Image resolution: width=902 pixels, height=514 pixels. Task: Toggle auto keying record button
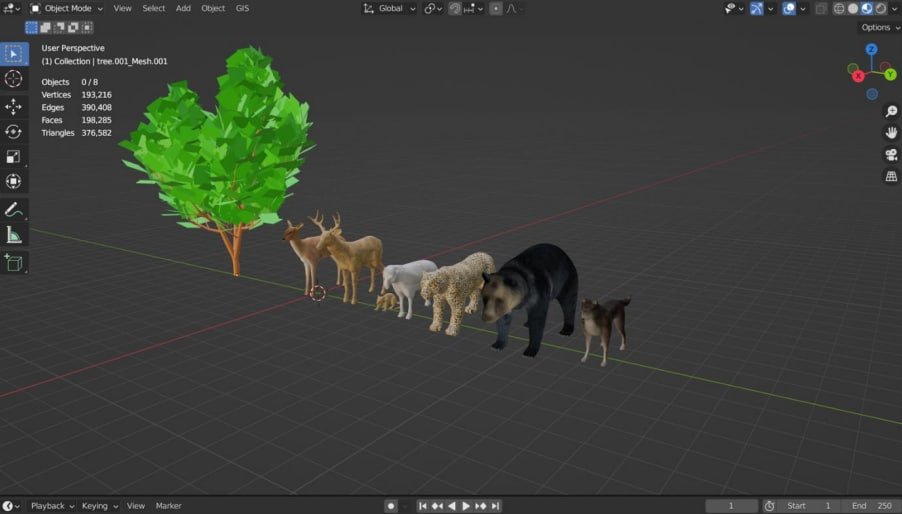pyautogui.click(x=391, y=506)
